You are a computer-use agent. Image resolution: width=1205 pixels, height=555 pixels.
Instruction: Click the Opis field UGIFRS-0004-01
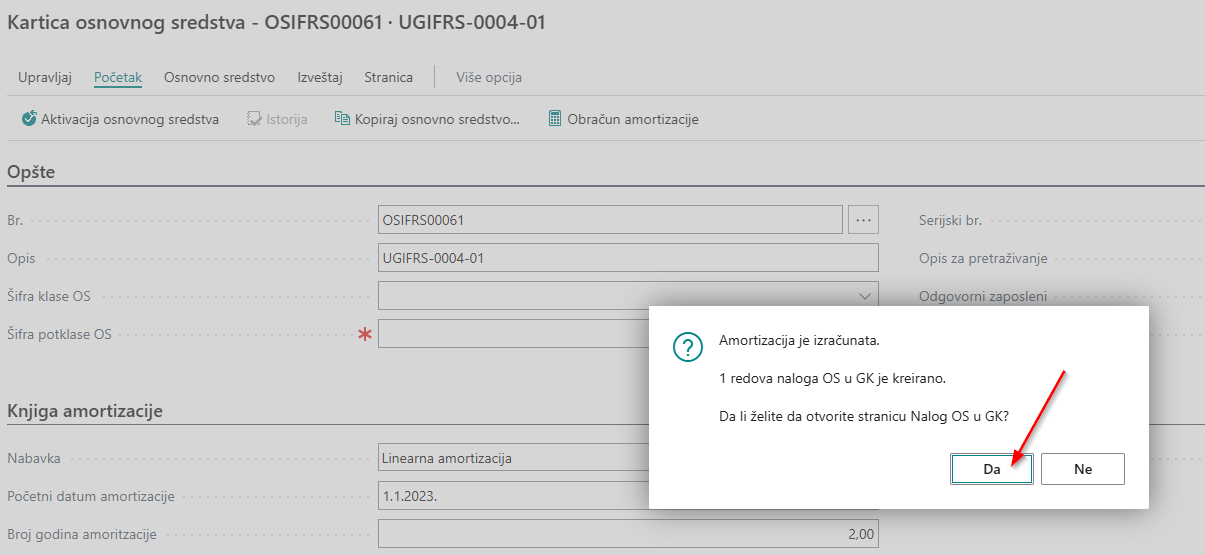(628, 258)
